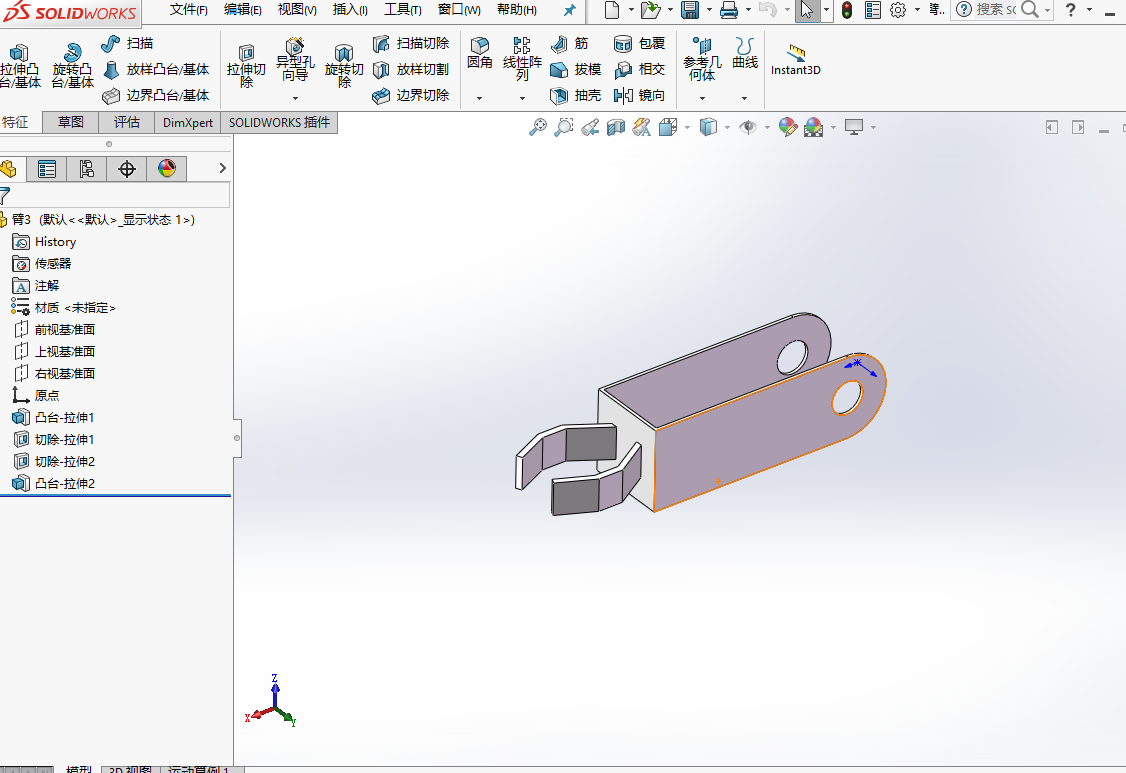Choose the Lofted Cut (放样切割) tool
The image size is (1126, 773).
(411, 70)
